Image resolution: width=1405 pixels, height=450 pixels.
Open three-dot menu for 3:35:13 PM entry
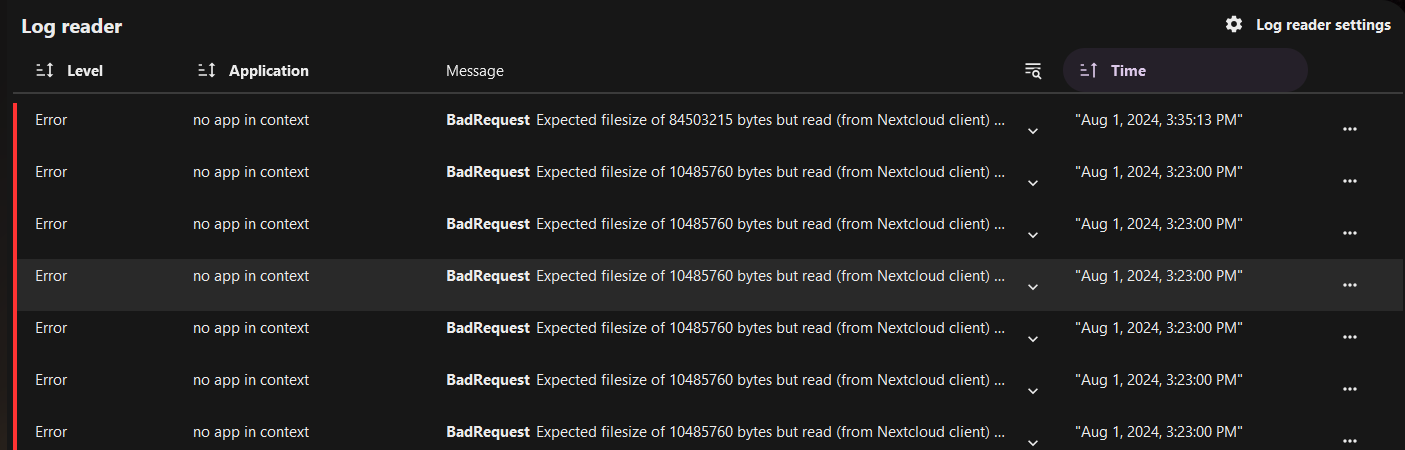[x=1349, y=129]
